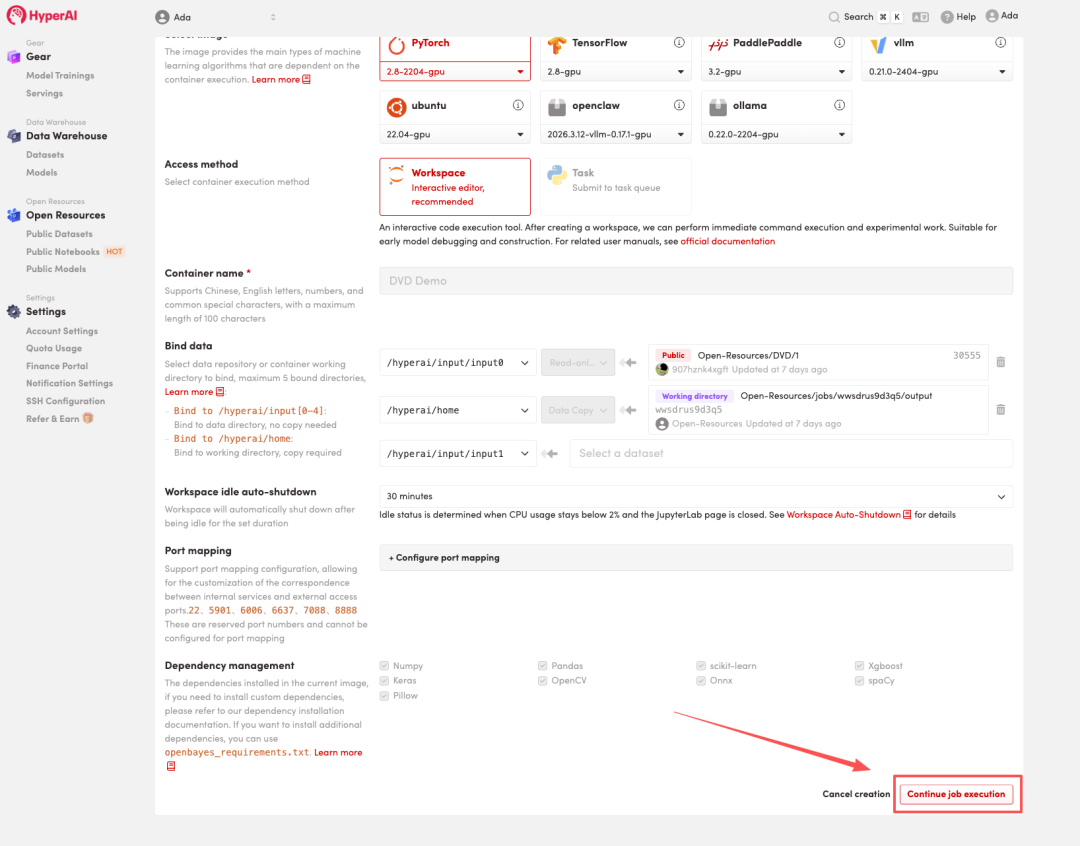Show info for openclaw image

click(679, 105)
